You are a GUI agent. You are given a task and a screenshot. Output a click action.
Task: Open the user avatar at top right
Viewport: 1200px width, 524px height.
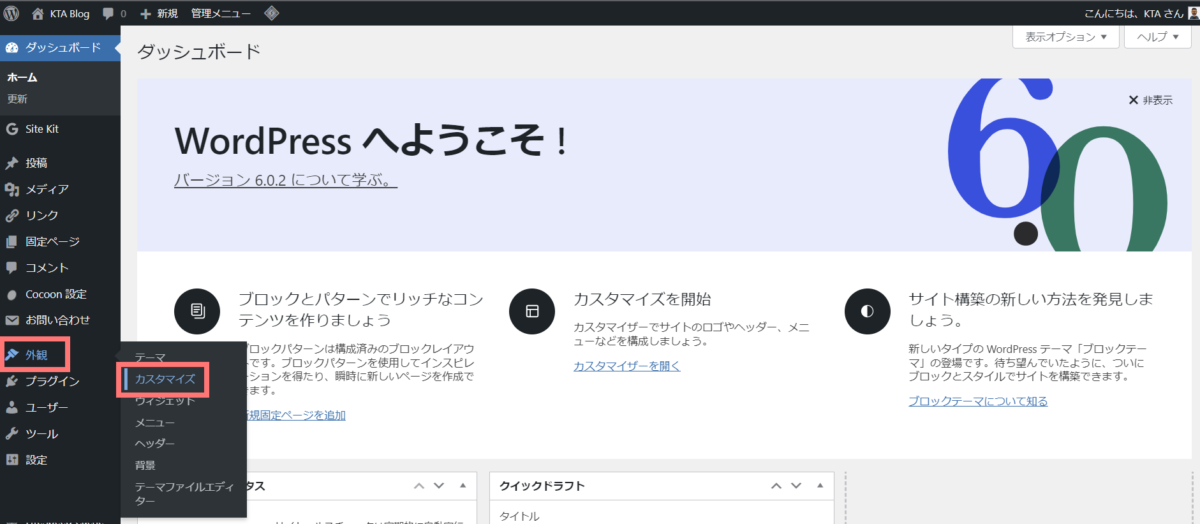(x=1192, y=14)
